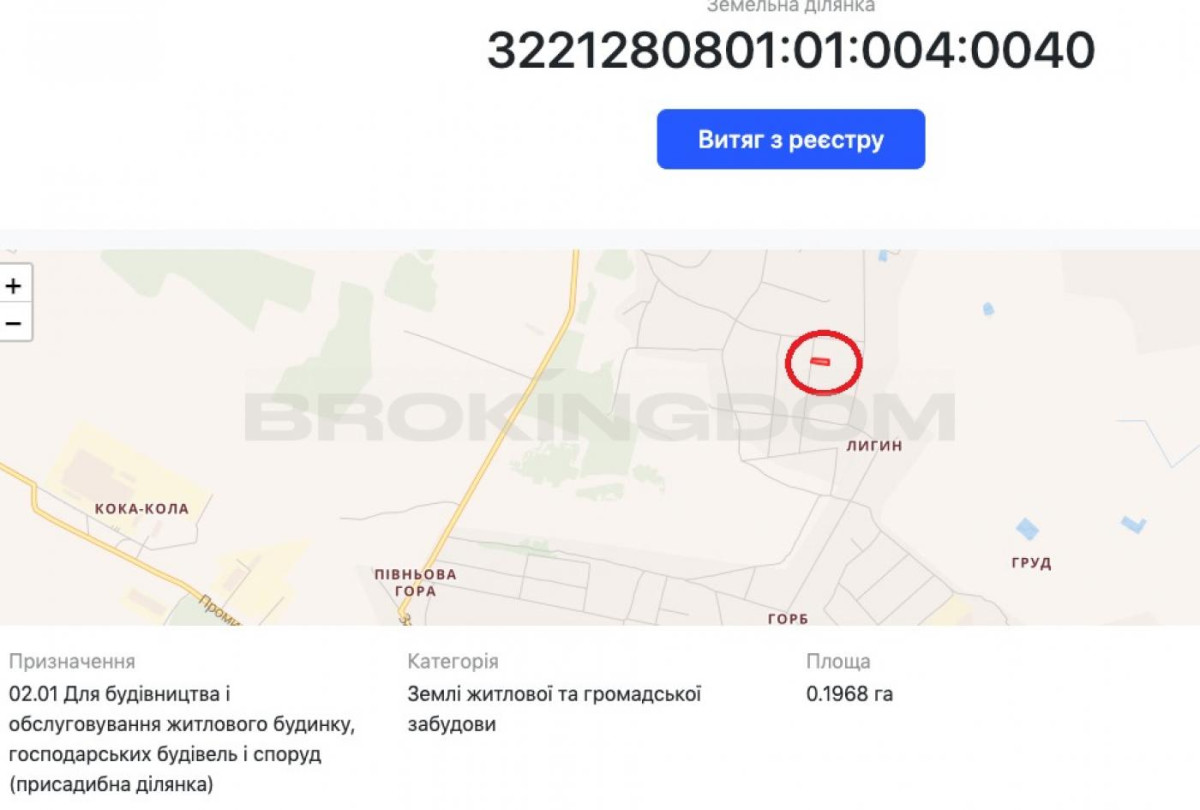
Task: Click cadastral number 3221280801:01:004:0040
Action: tap(790, 50)
